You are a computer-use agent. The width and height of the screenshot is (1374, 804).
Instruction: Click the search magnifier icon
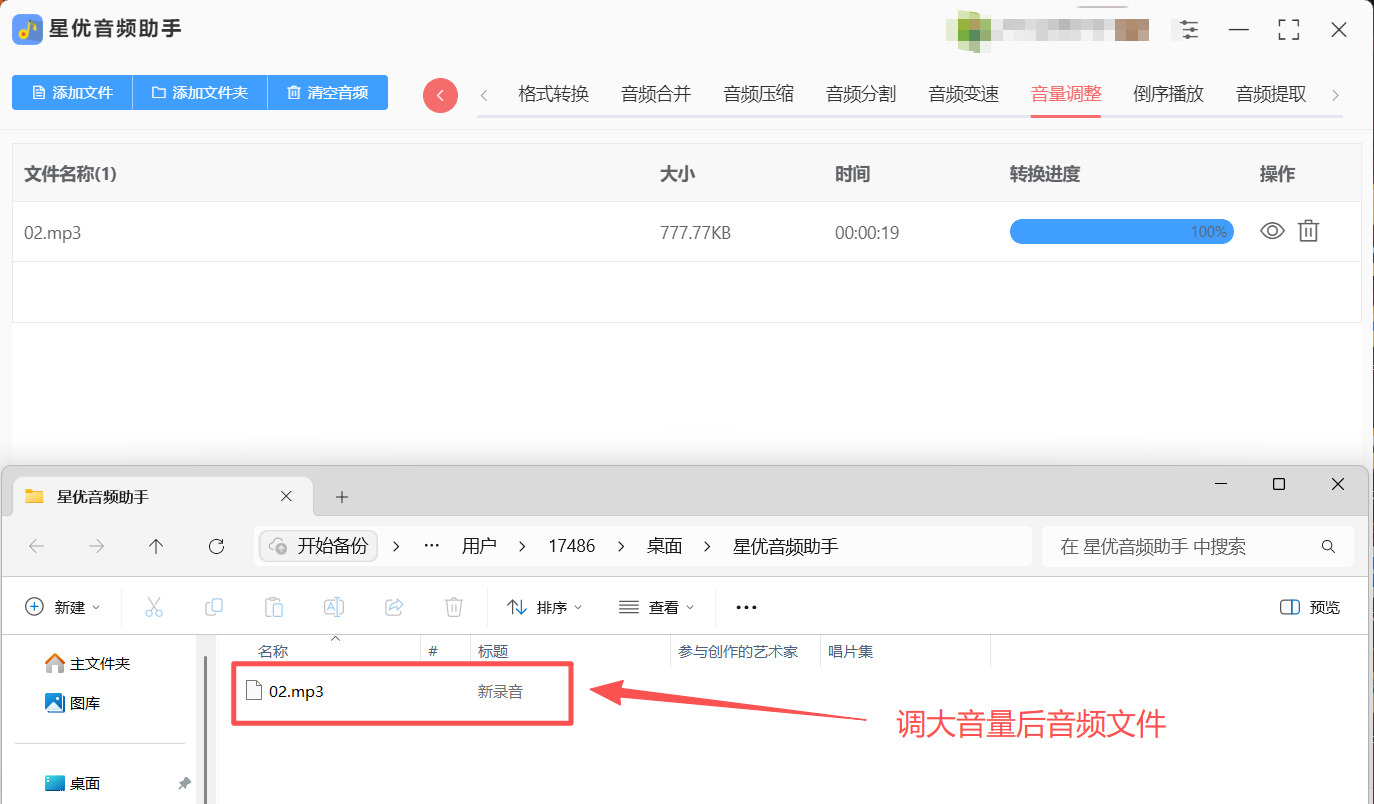click(x=1328, y=546)
